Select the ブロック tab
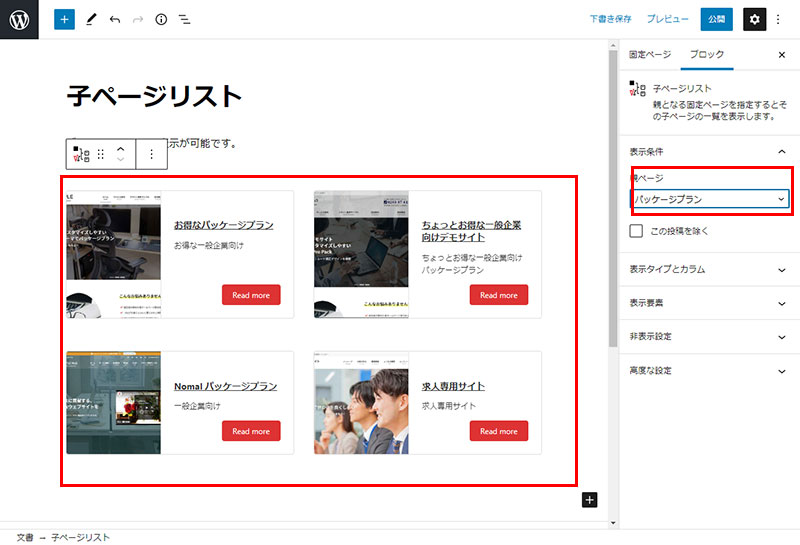Image resolution: width=800 pixels, height=545 pixels. coord(707,54)
